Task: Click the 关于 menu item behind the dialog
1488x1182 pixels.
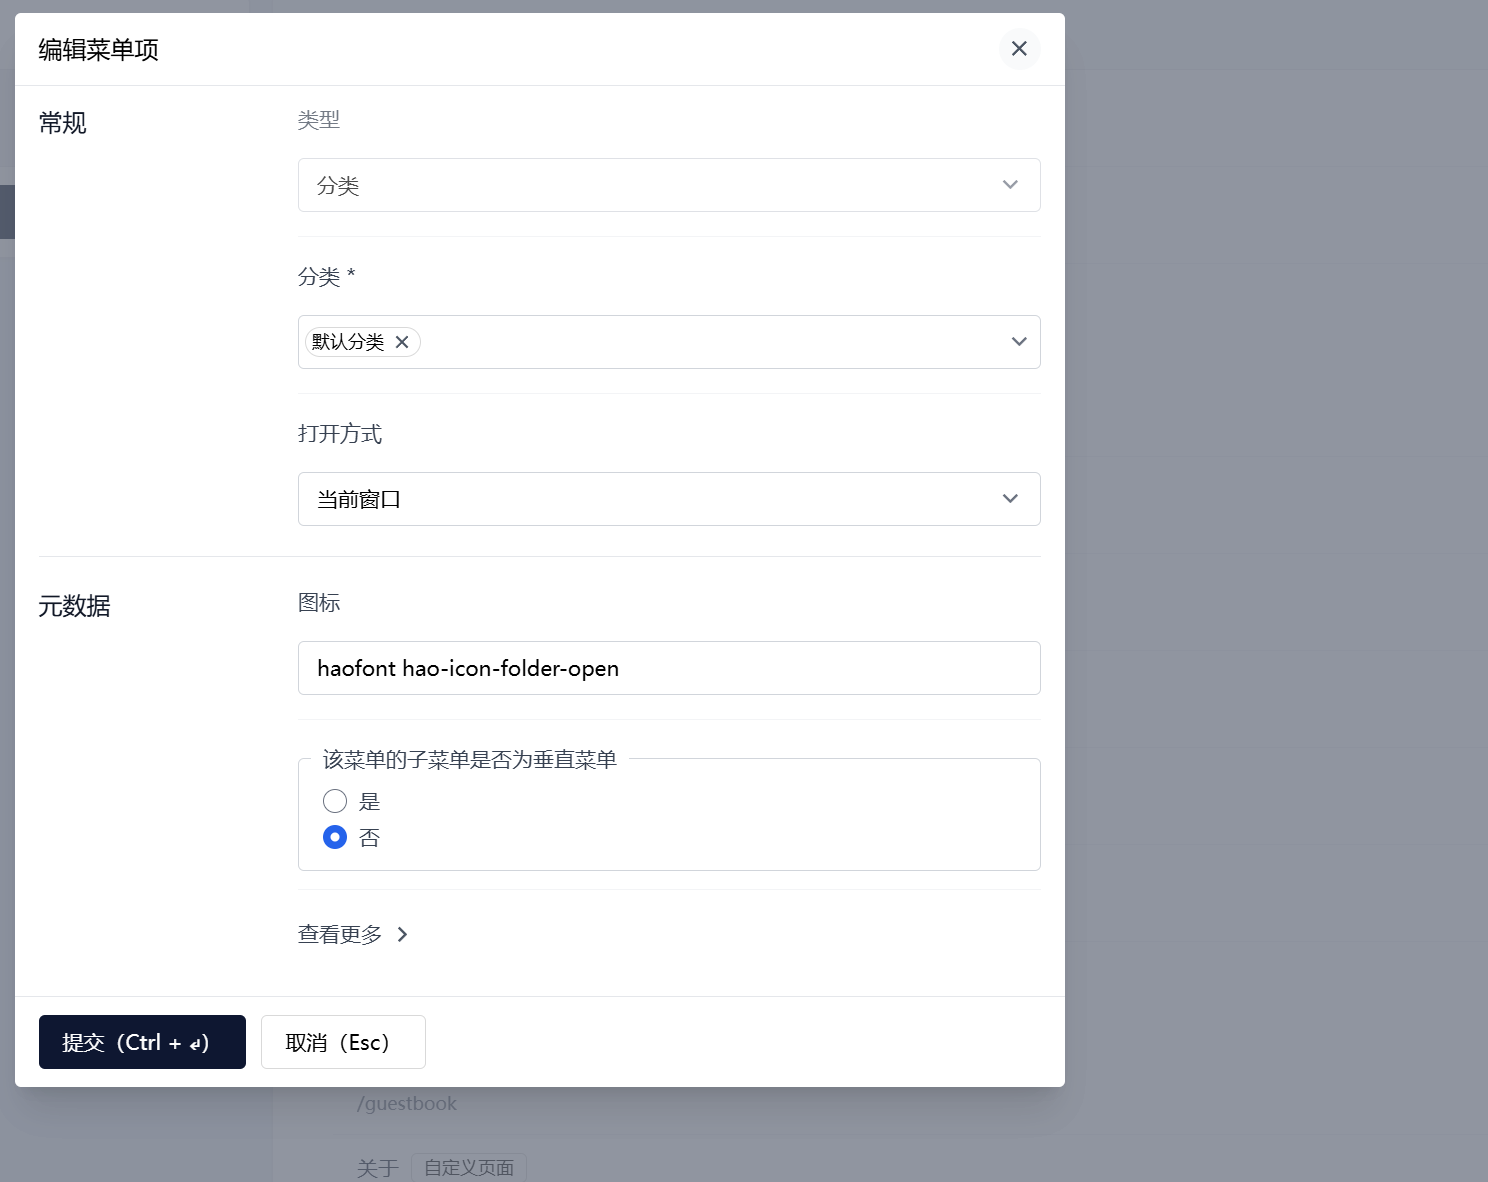Action: [x=378, y=1168]
